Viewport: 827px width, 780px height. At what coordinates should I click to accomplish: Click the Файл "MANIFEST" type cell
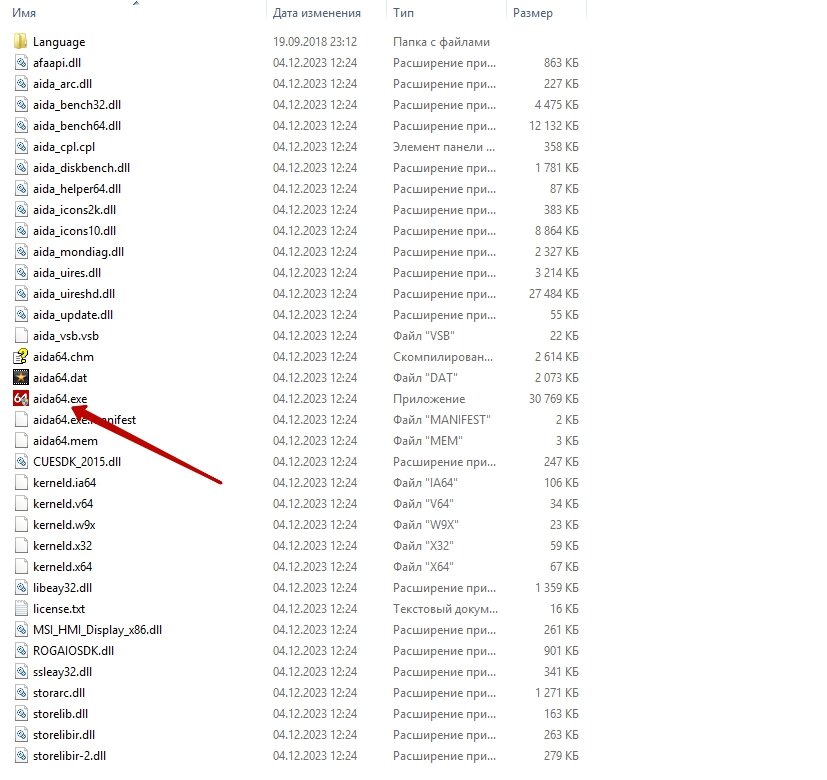[441, 420]
